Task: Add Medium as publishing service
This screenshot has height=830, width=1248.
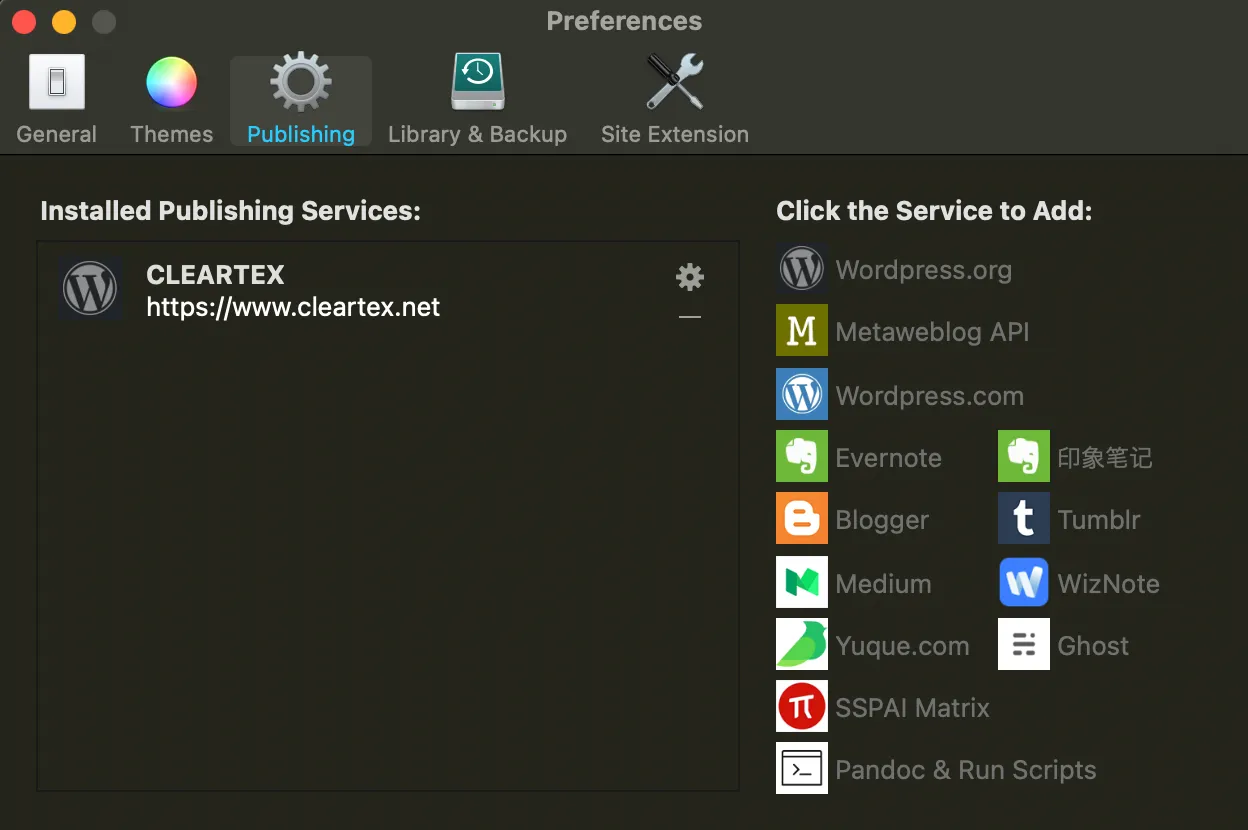Action: pyautogui.click(x=882, y=584)
